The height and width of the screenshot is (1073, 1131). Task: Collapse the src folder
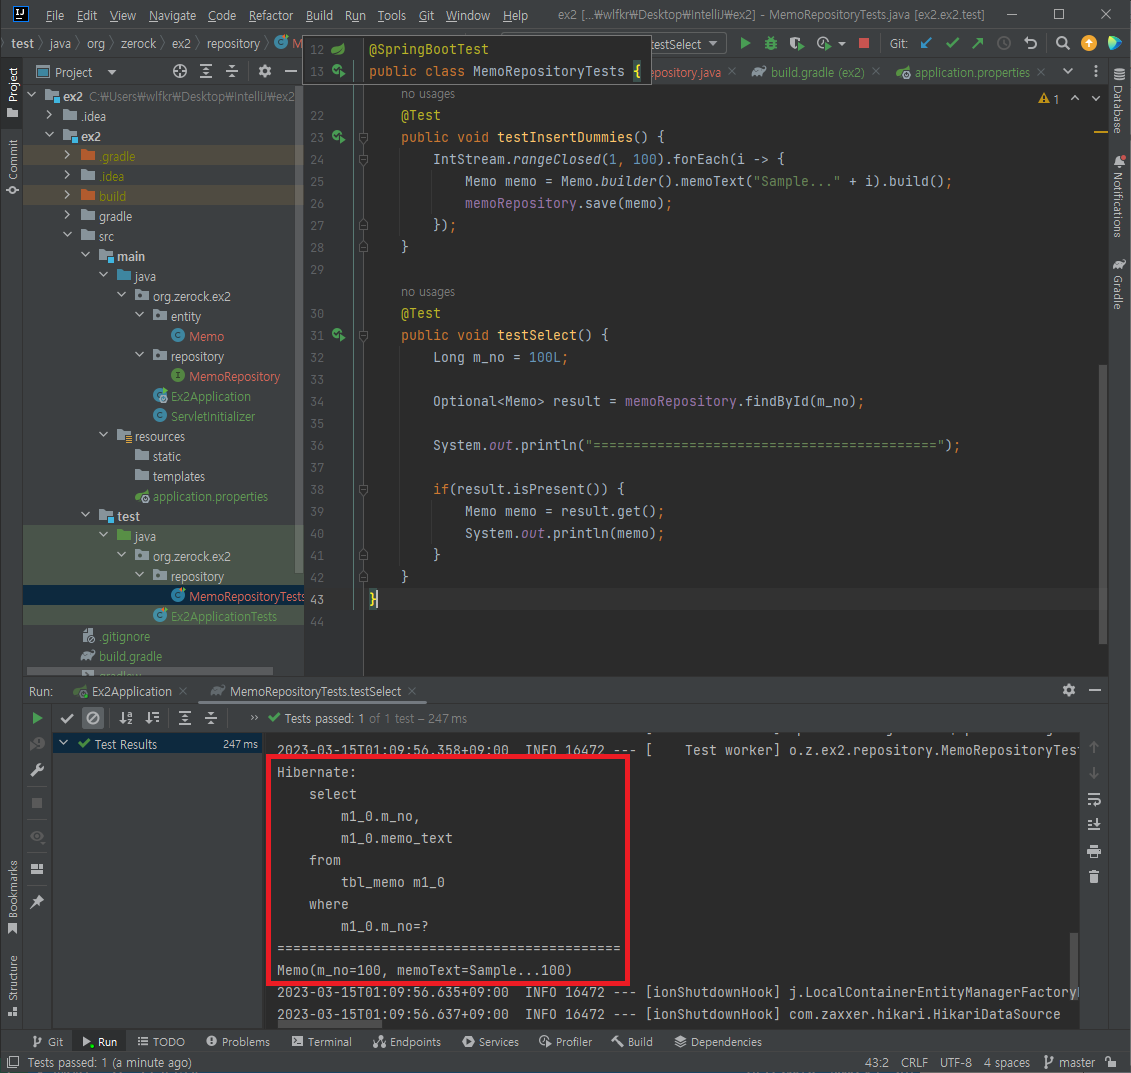click(x=67, y=235)
